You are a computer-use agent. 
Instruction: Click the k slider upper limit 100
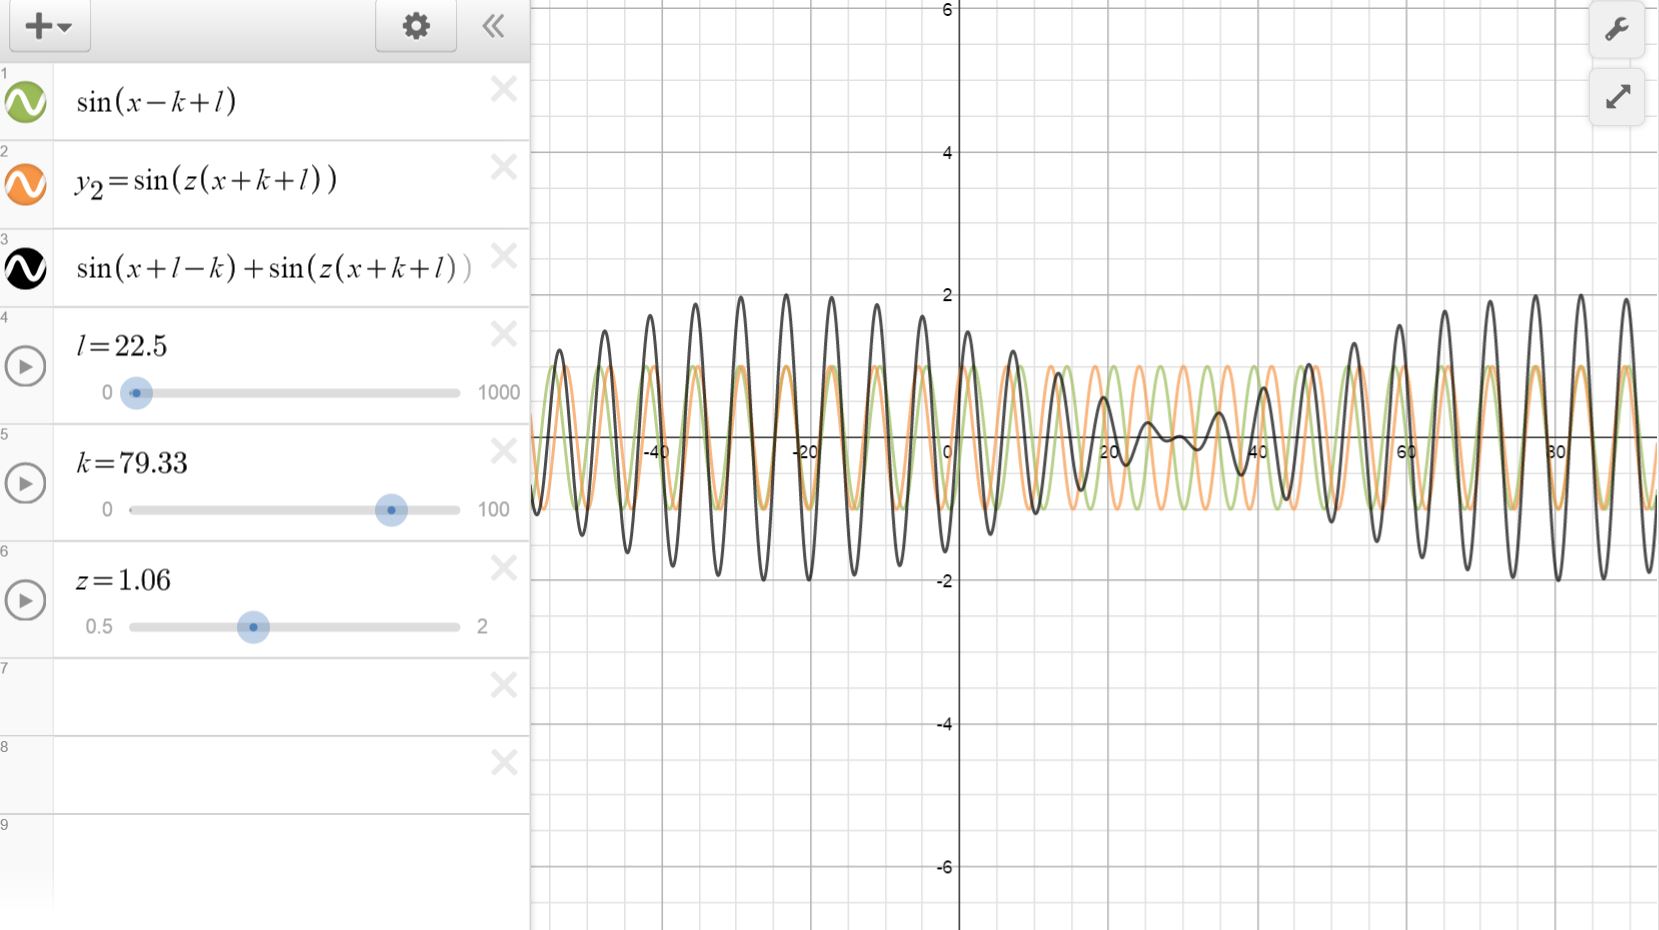click(494, 510)
